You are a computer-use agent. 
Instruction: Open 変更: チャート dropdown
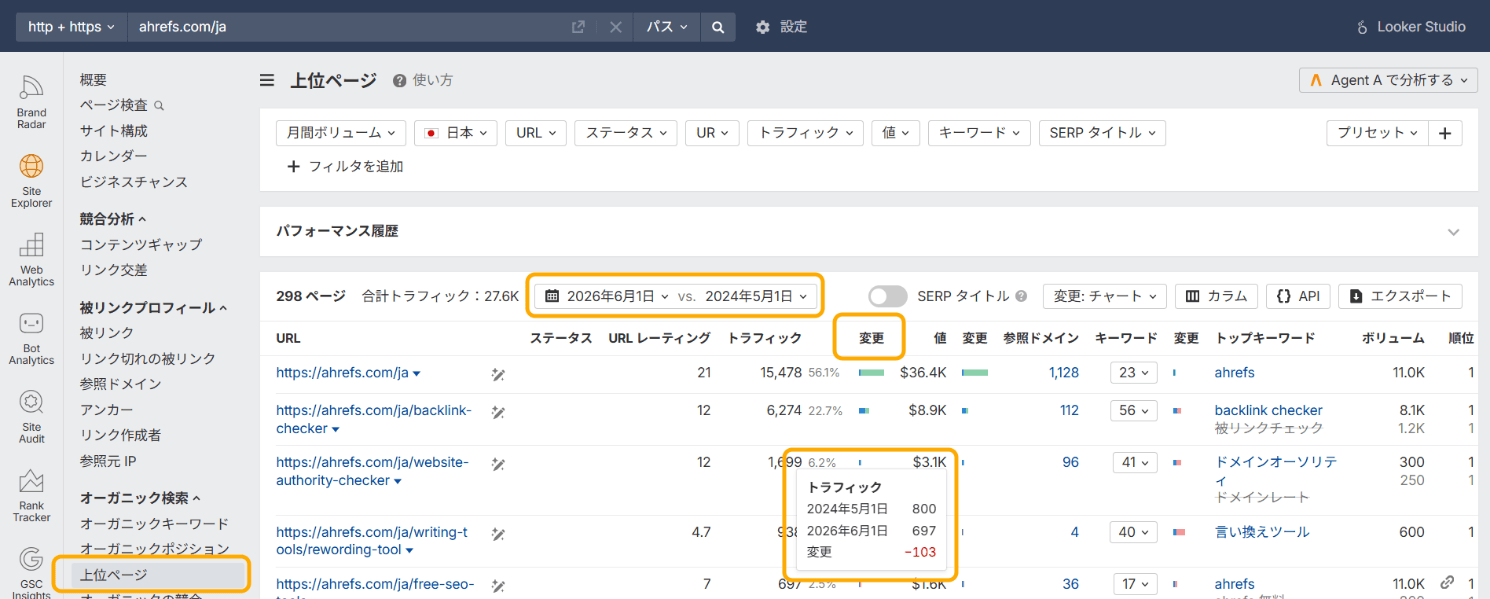1105,296
